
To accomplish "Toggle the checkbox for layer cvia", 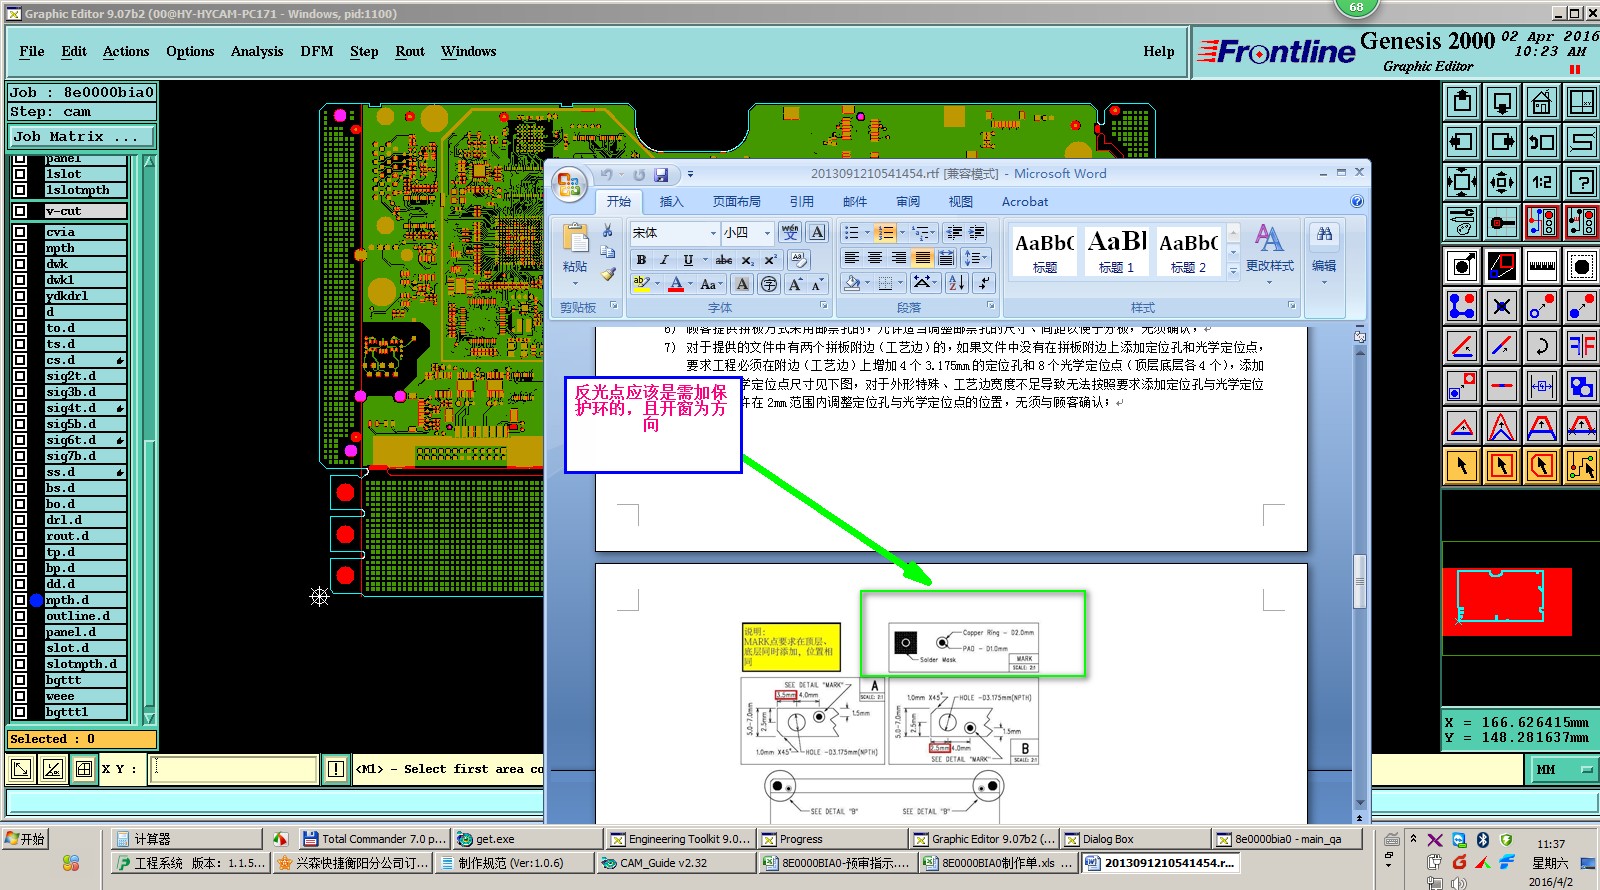I will tap(20, 232).
